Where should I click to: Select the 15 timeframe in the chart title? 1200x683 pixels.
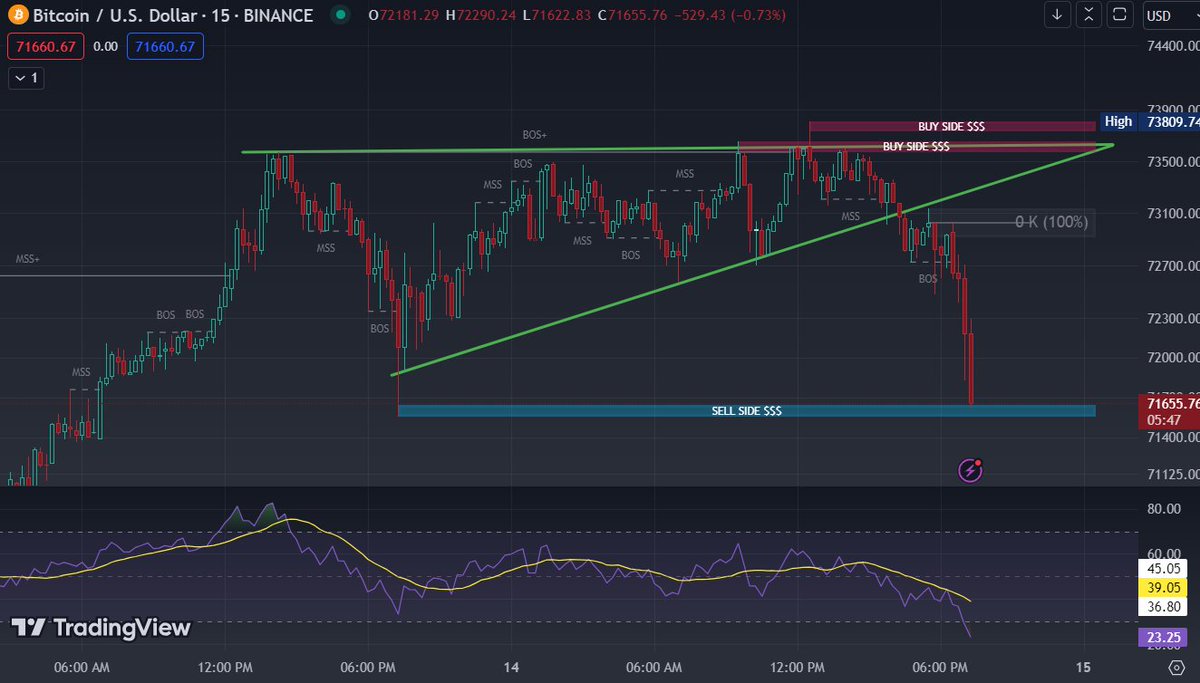[x=222, y=15]
